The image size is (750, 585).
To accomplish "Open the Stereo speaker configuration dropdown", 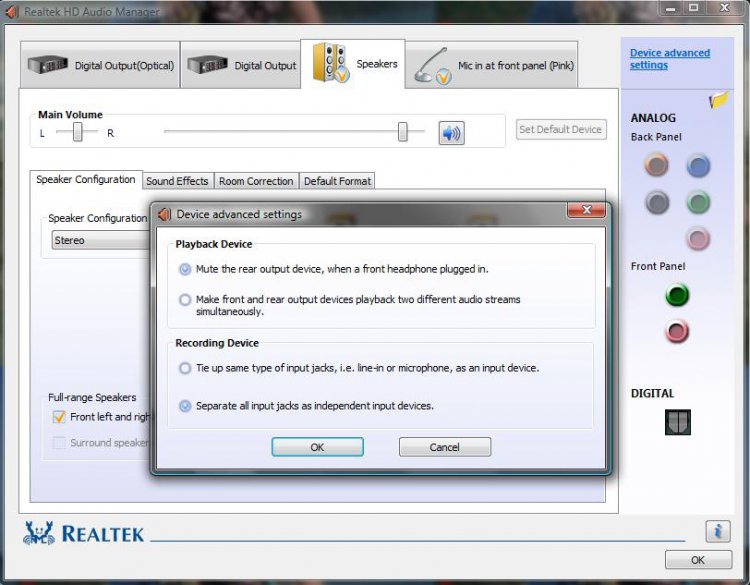I will click(x=101, y=240).
